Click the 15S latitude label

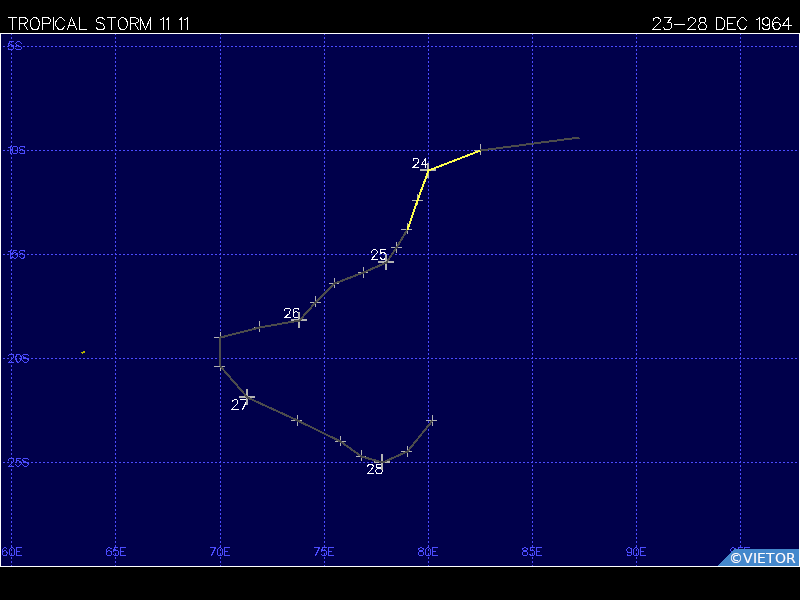point(16,255)
